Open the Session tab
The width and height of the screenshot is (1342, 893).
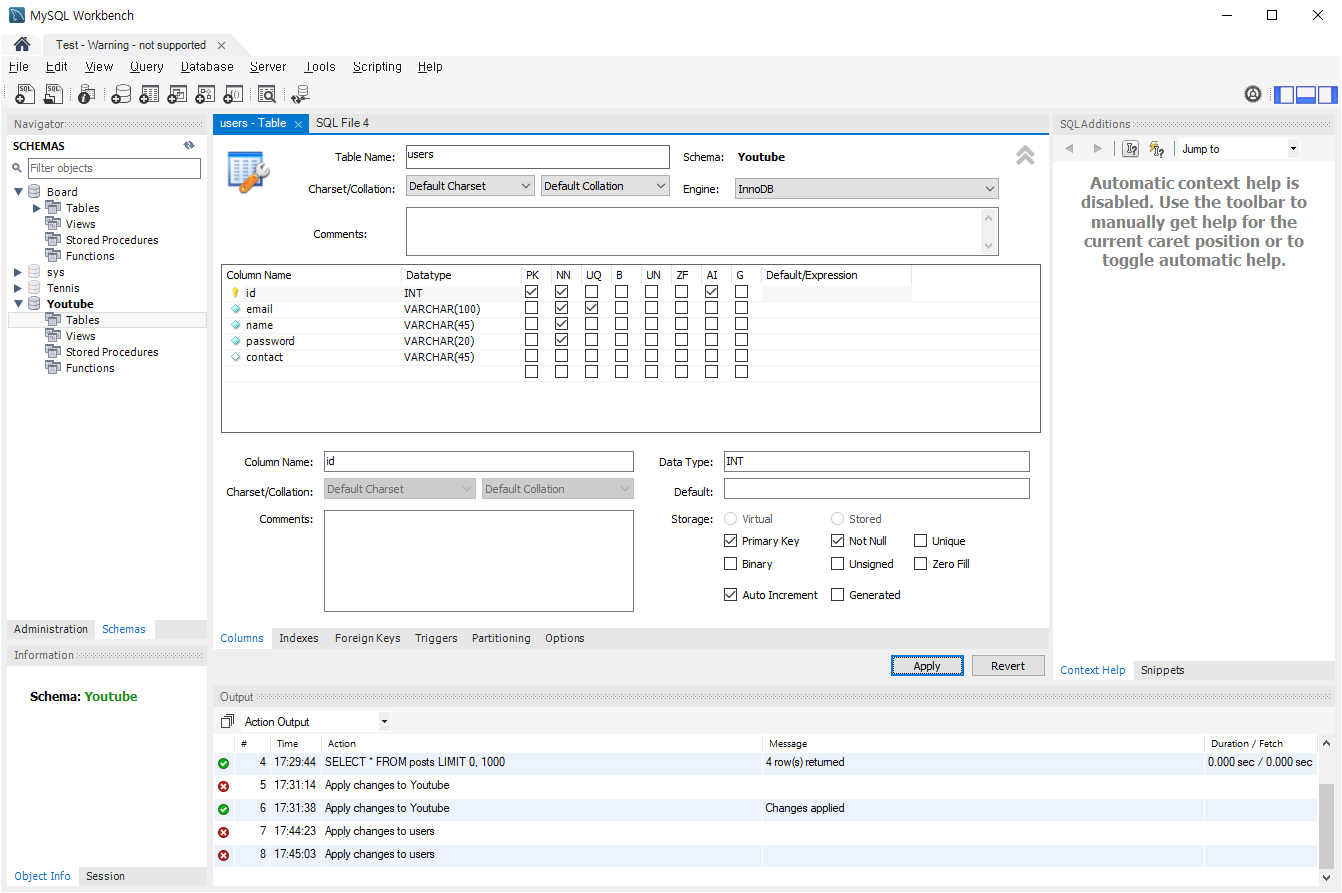105,876
